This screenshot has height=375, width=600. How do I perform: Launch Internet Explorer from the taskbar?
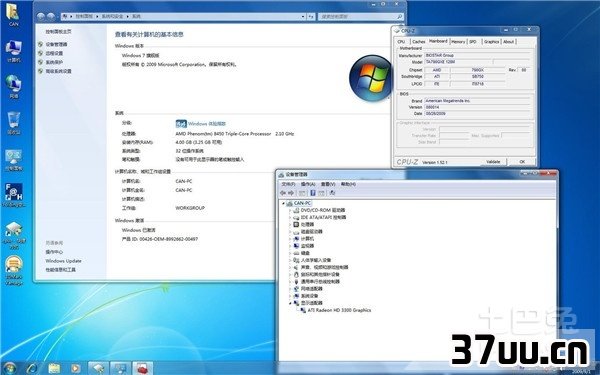pyautogui.click(x=31, y=368)
